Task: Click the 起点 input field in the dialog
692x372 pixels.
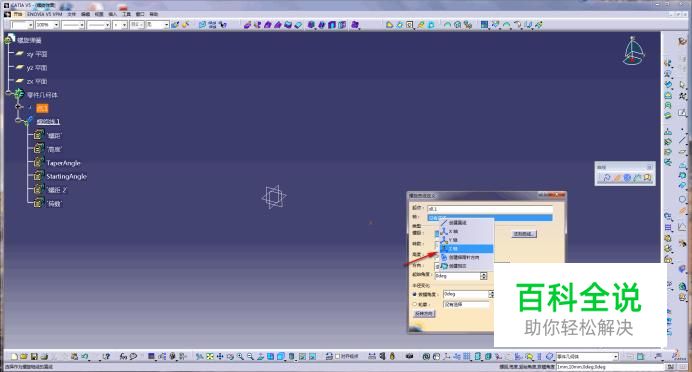Action: pos(489,209)
